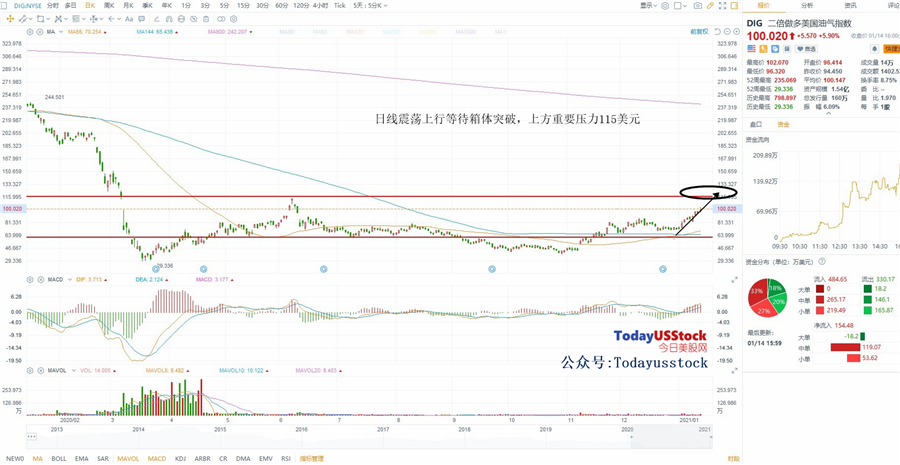The height and width of the screenshot is (465, 900).
Task: Toggle the ARBR indicator
Action: coord(202,459)
